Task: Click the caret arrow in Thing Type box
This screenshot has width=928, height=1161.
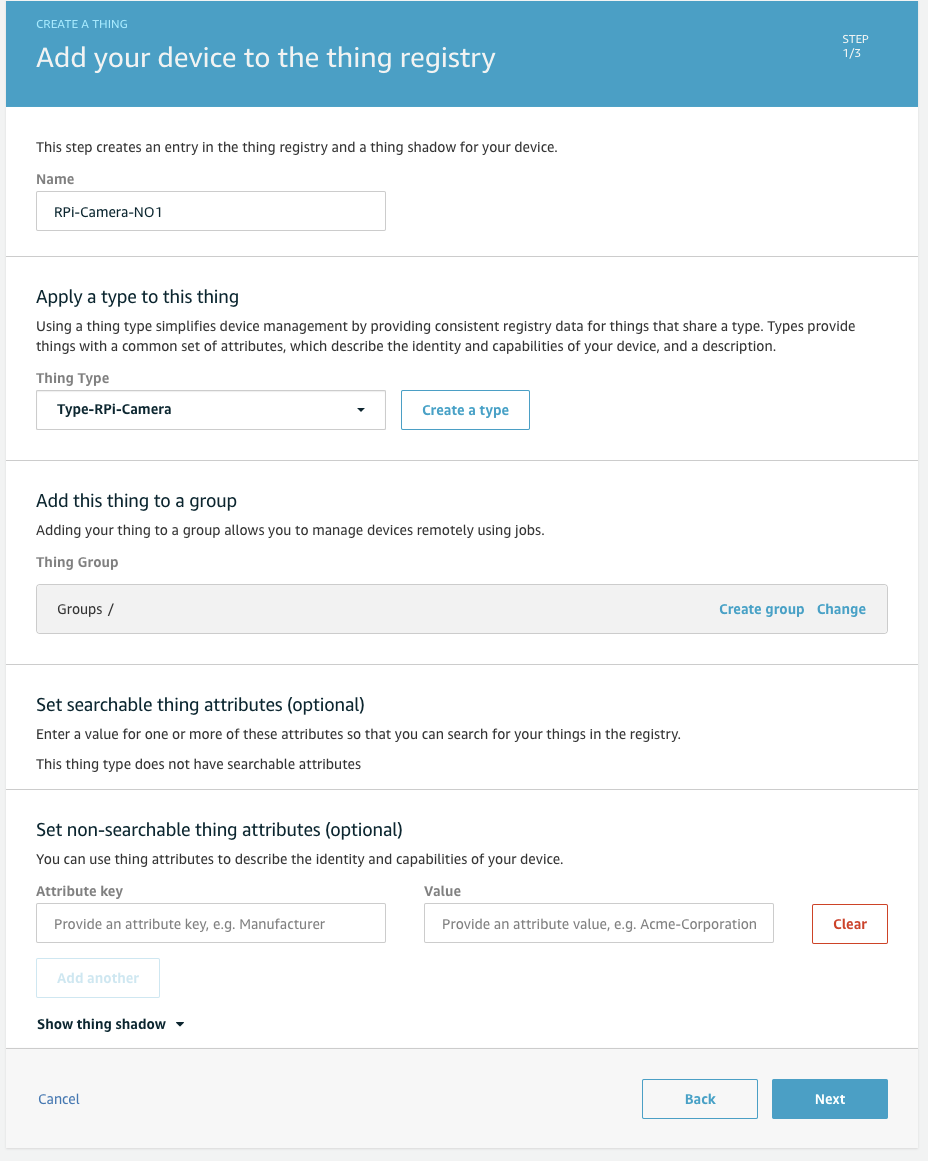Action: 361,410
